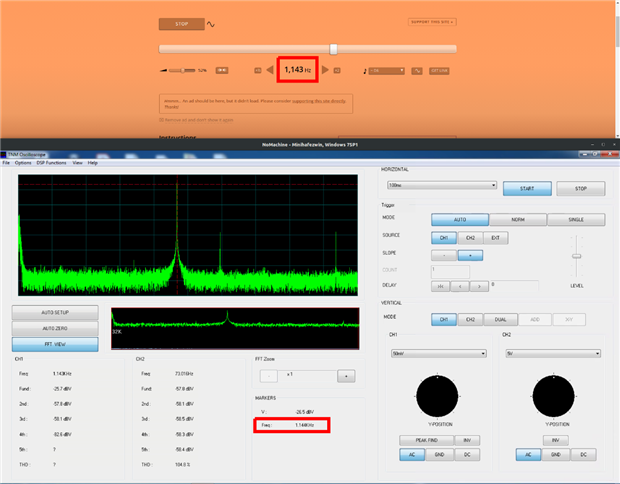Open the horizontal timebase 100ms dropdown
This screenshot has width=620, height=484.
(x=441, y=185)
